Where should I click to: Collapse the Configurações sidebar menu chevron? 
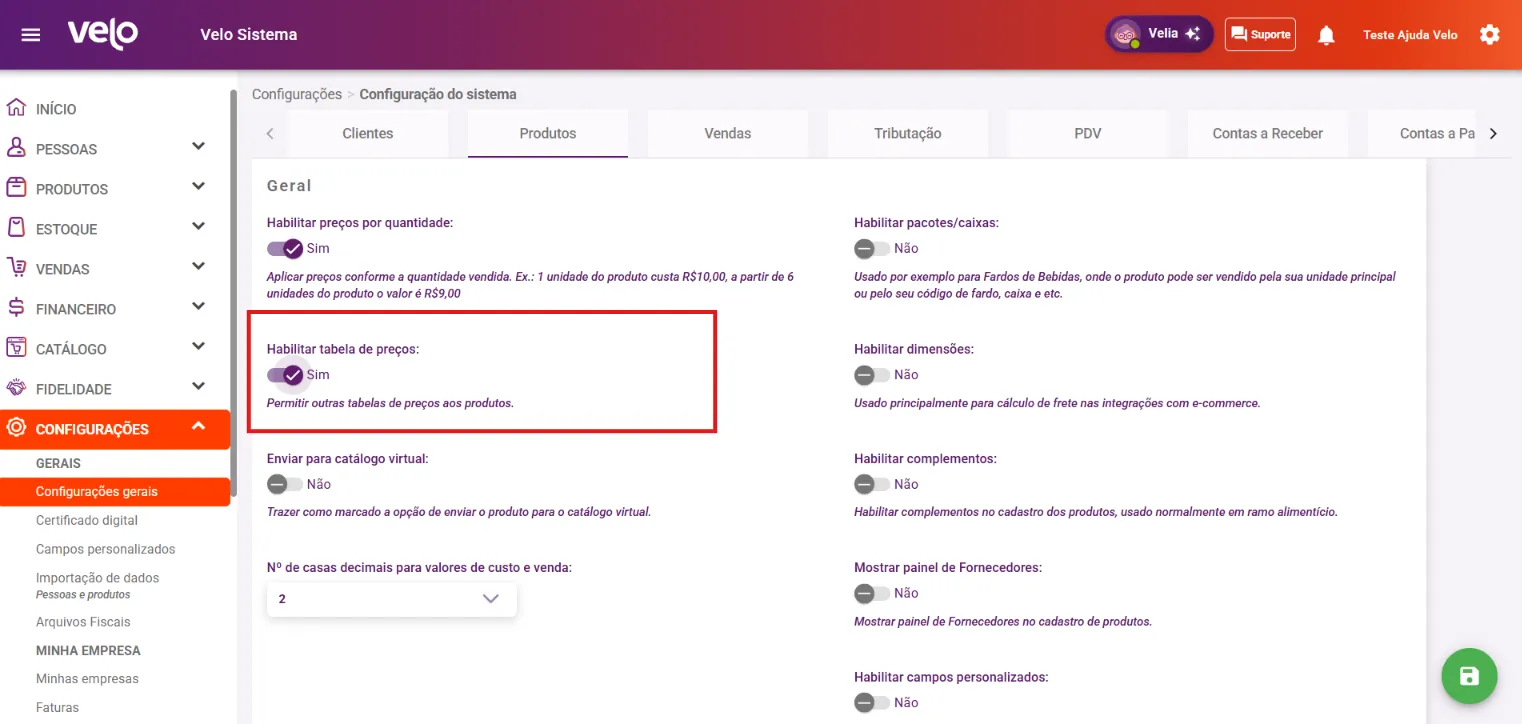click(x=198, y=427)
